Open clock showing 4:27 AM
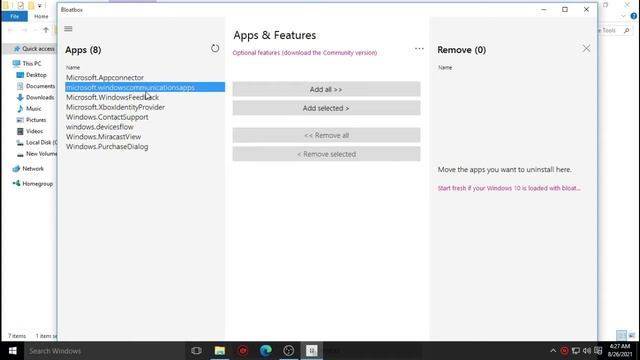Viewport: 640px width, 360px height. [x=620, y=351]
